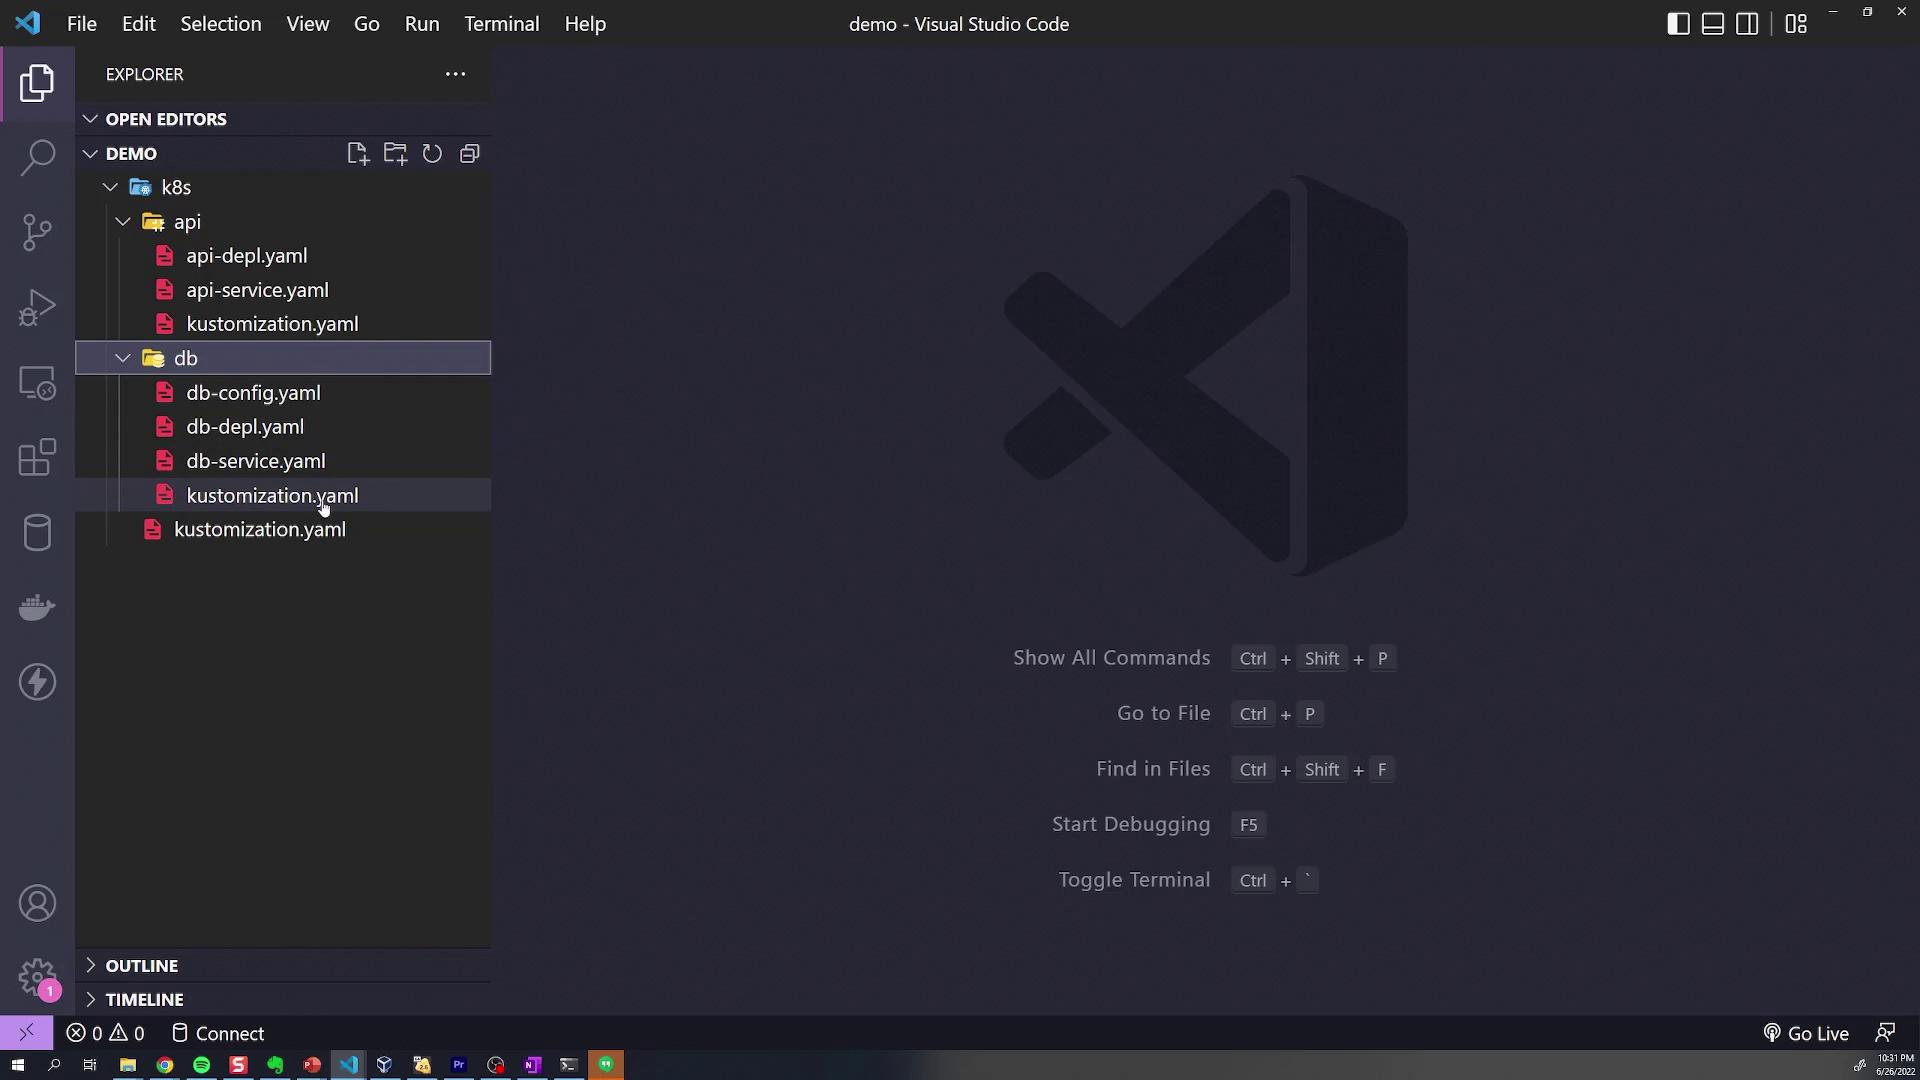
Task: Open db-config.yaml file
Action: [253, 393]
